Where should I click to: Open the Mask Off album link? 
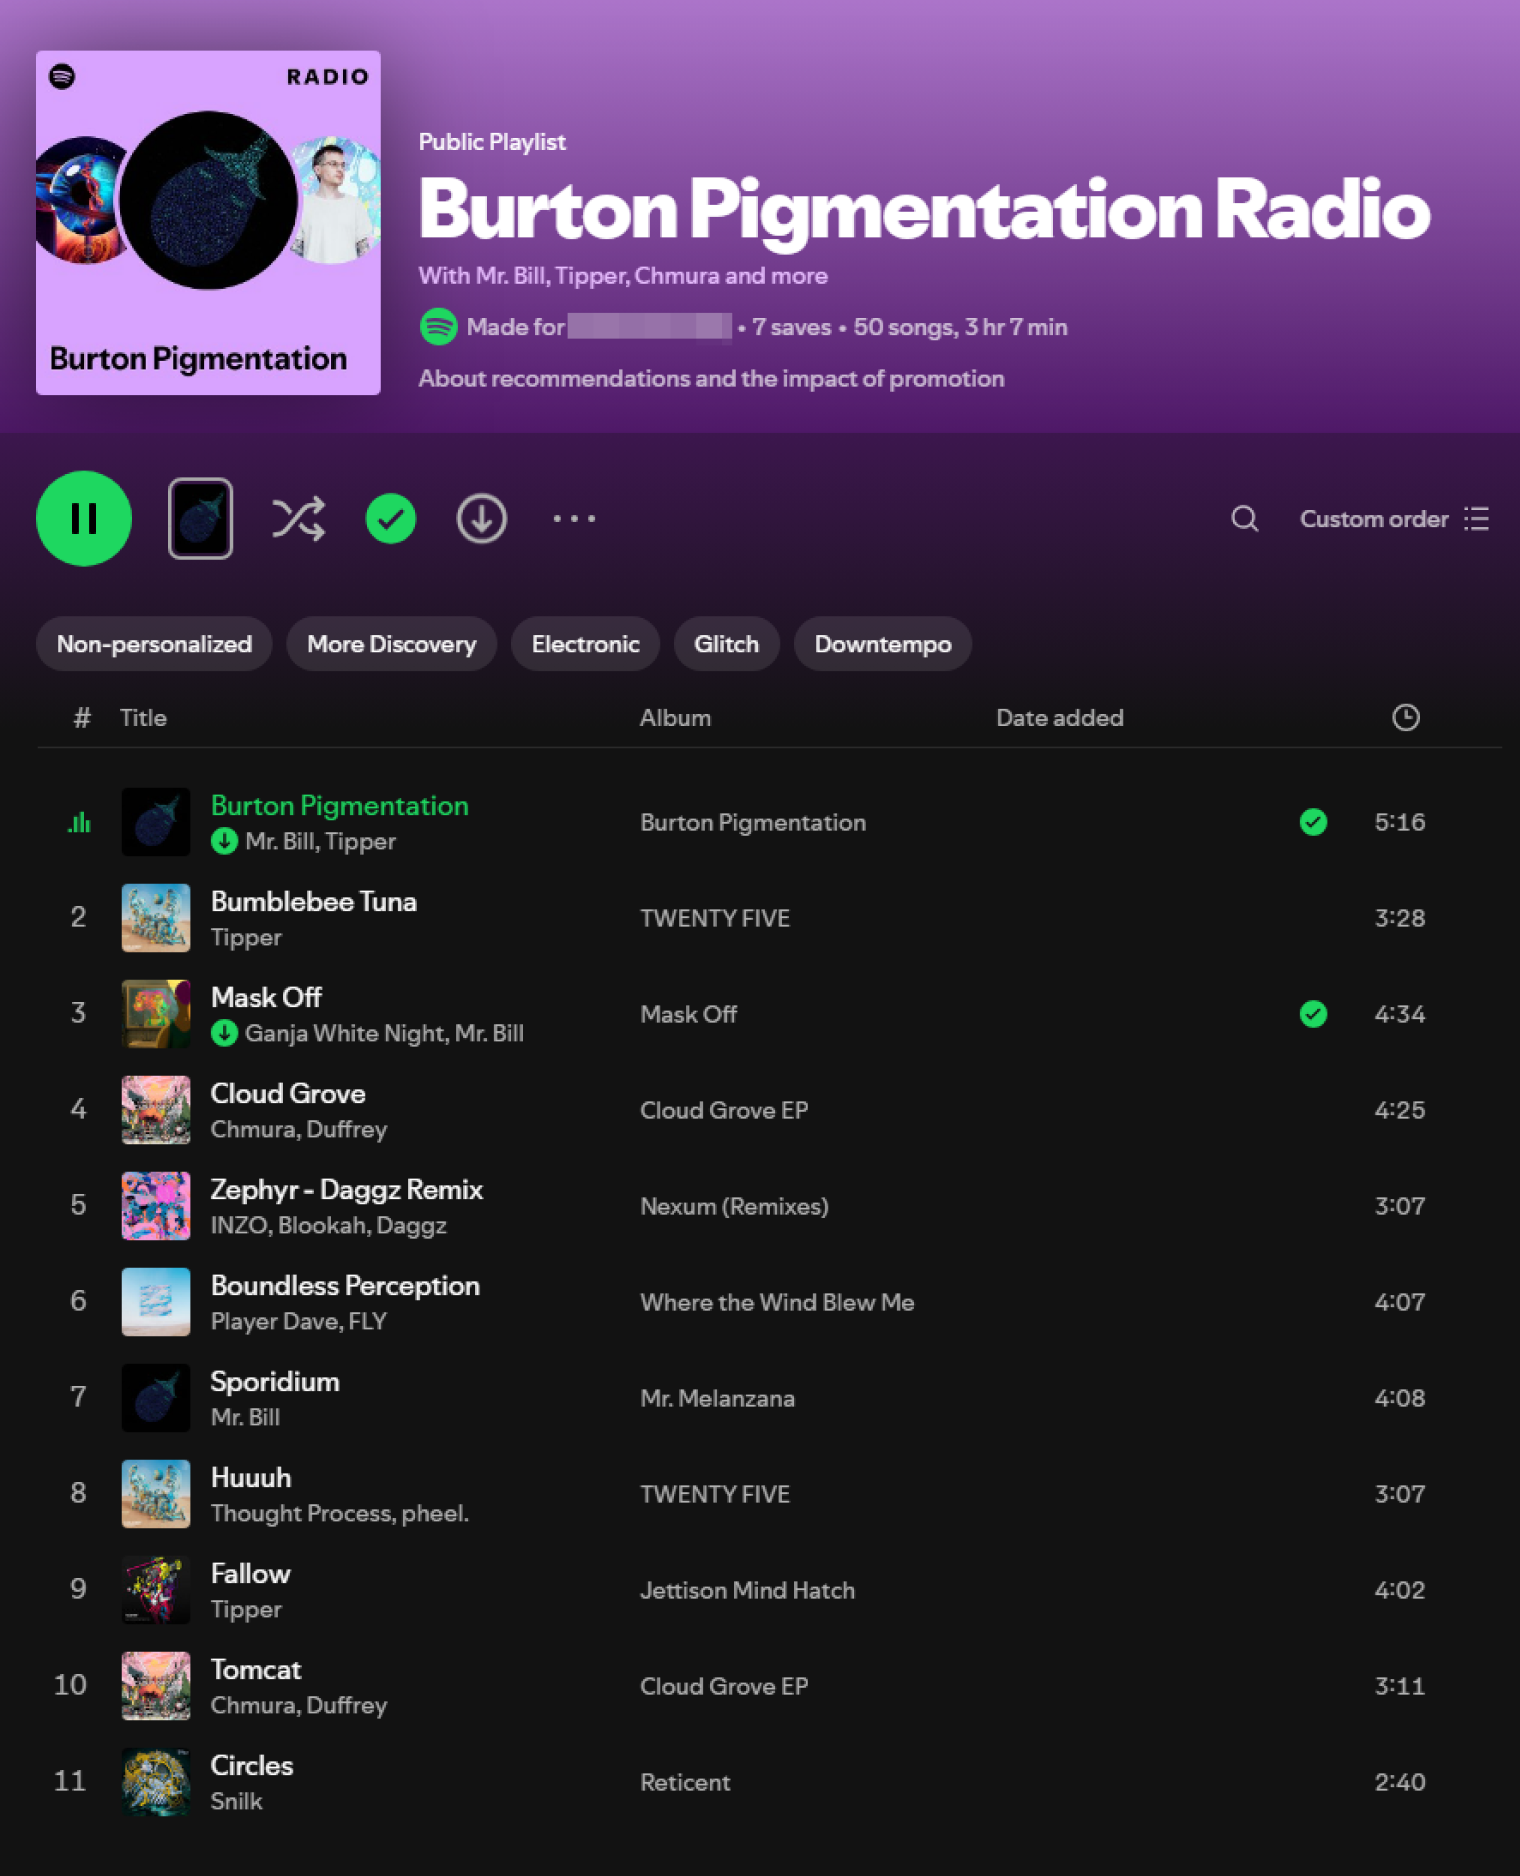point(688,1014)
